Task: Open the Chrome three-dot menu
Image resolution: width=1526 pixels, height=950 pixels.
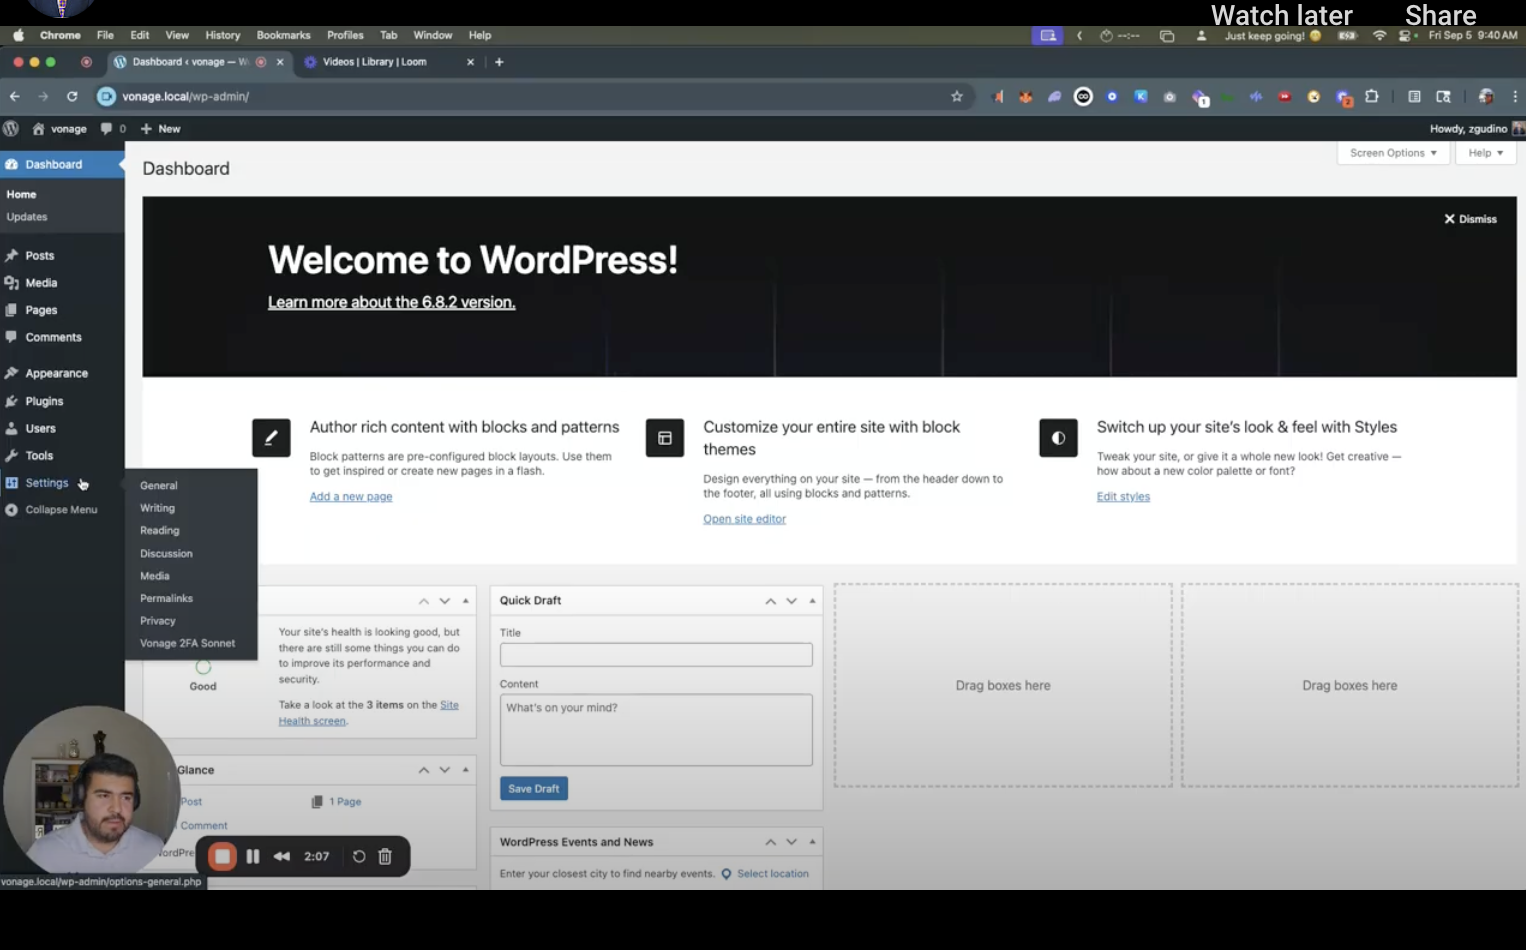Action: 1515,96
